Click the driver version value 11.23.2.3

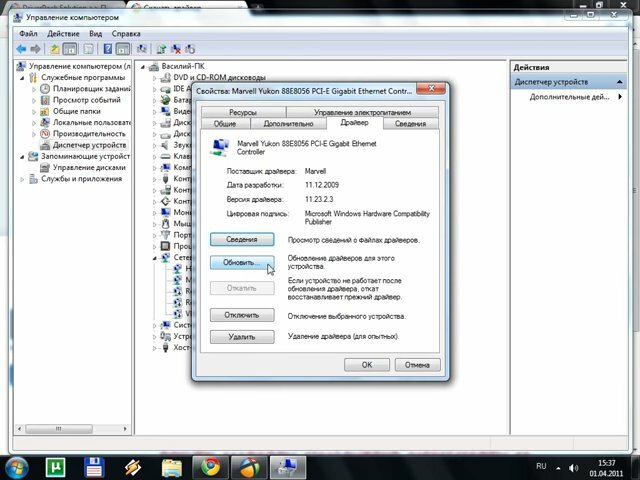319,200
